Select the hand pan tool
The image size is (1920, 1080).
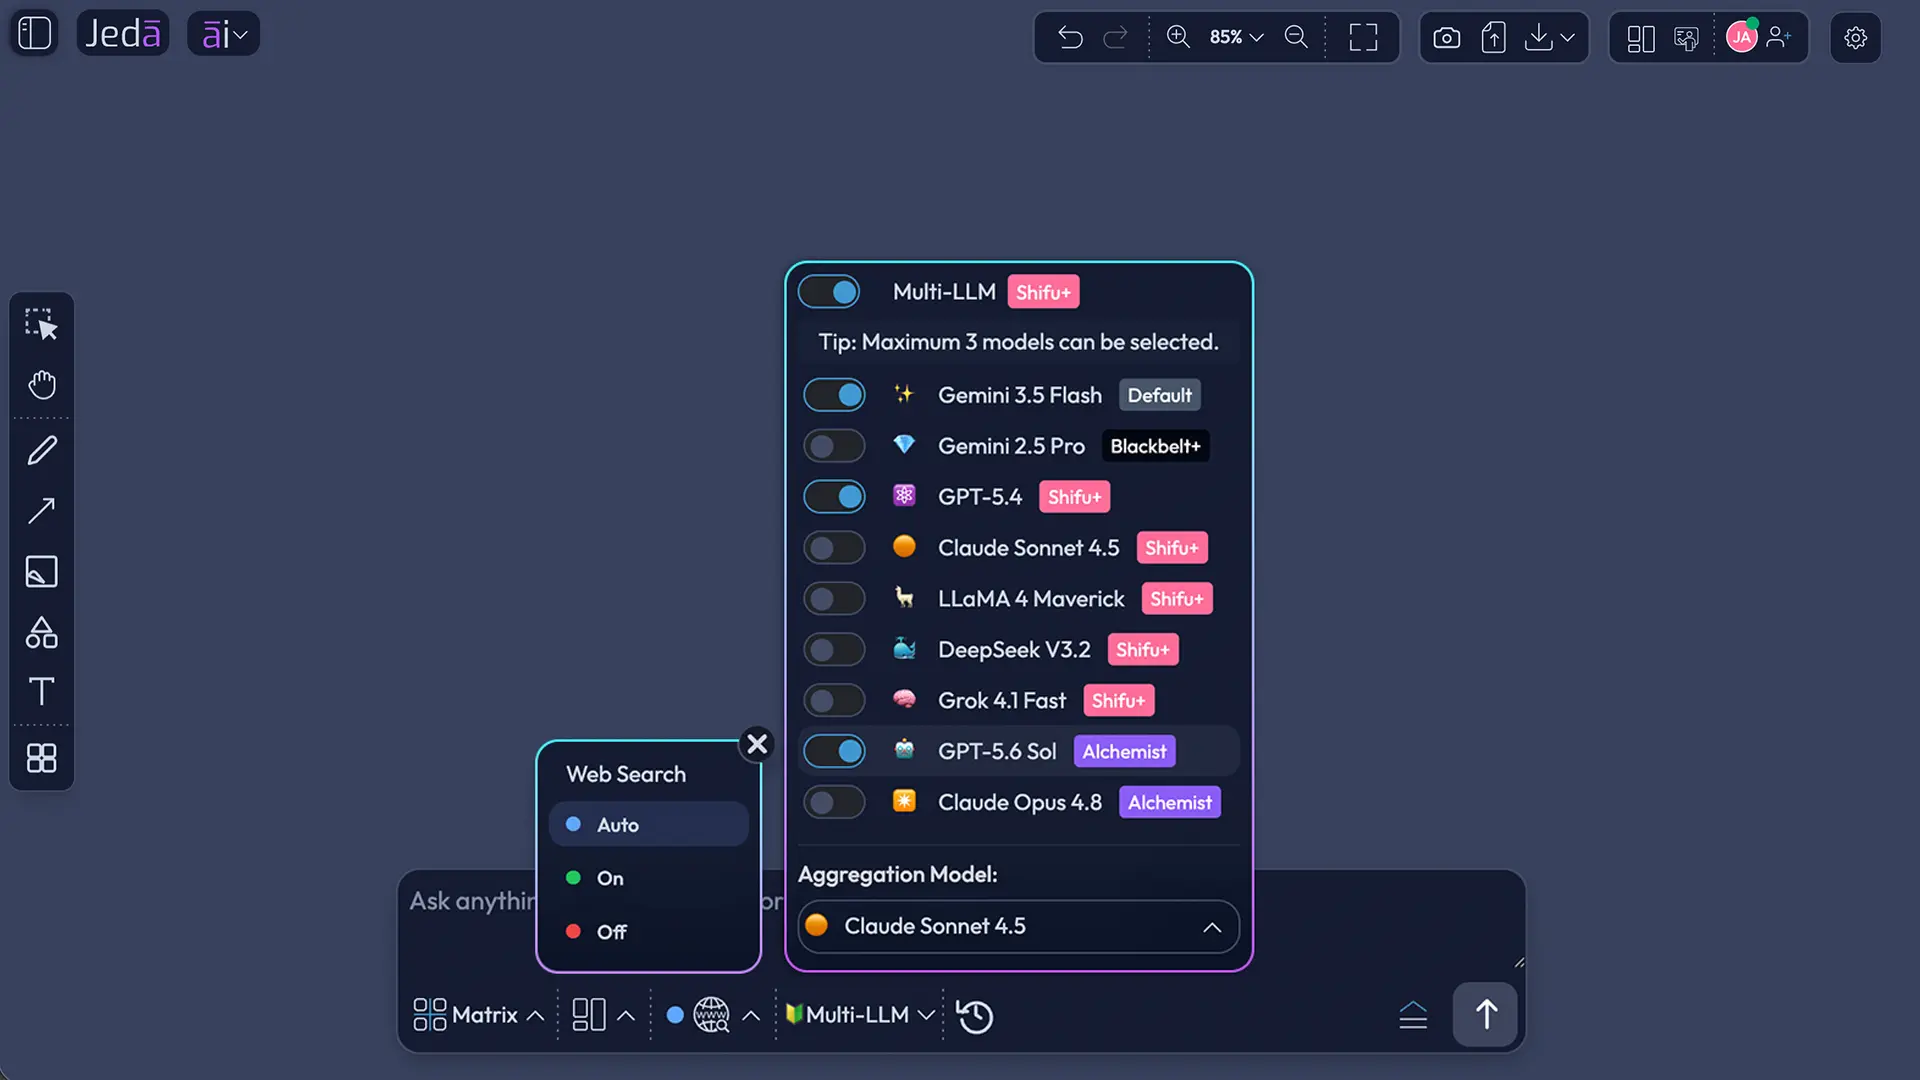pos(41,384)
